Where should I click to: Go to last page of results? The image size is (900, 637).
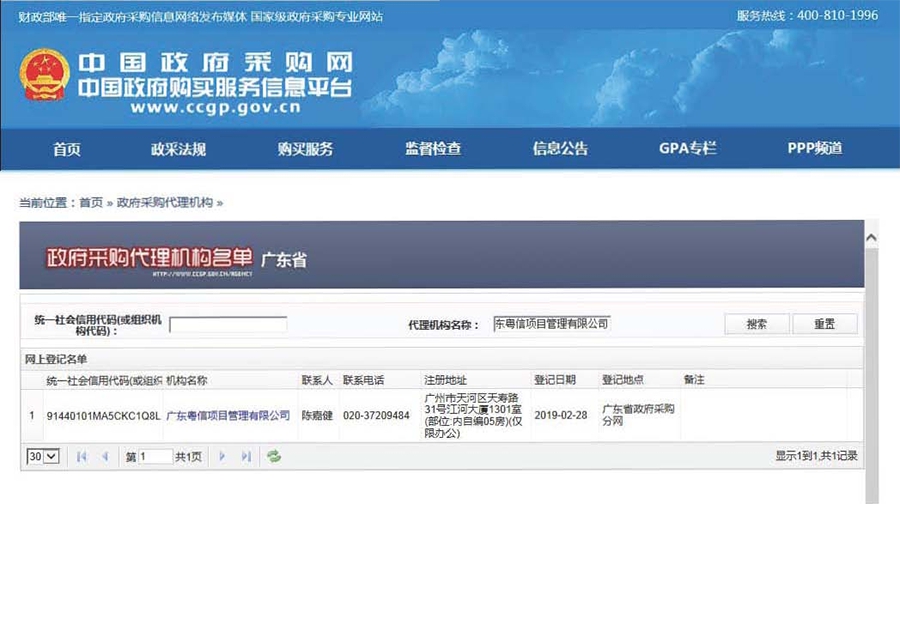pyautogui.click(x=246, y=456)
